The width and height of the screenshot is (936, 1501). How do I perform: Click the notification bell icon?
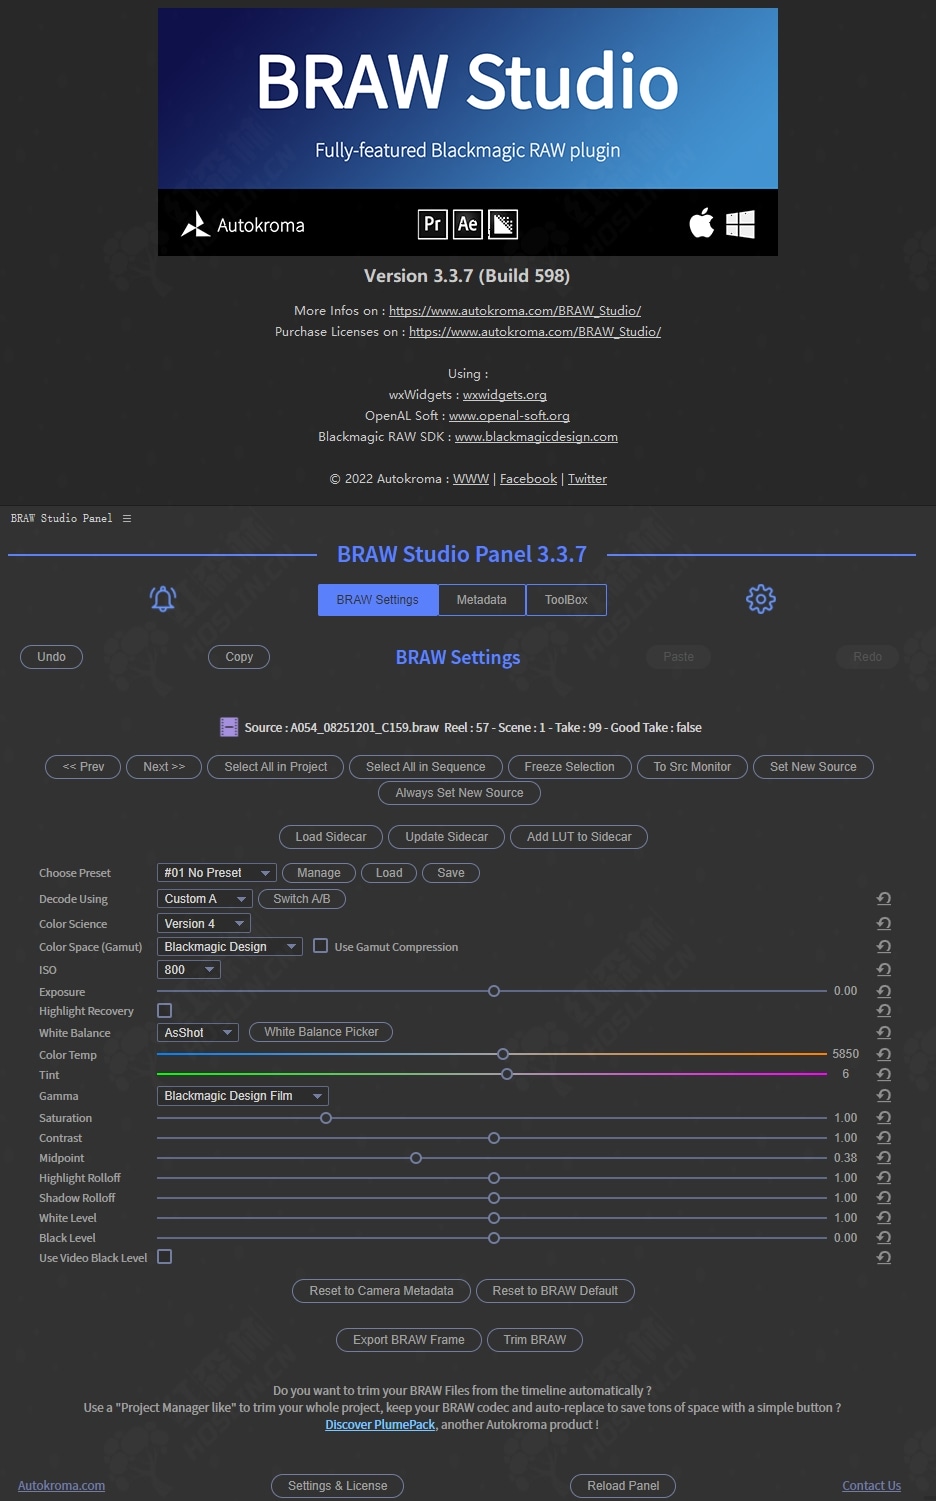click(163, 599)
